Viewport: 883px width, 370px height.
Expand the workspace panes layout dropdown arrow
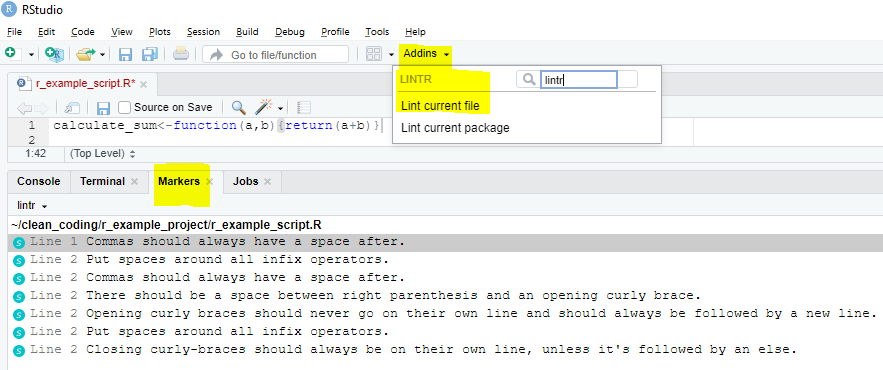click(391, 55)
